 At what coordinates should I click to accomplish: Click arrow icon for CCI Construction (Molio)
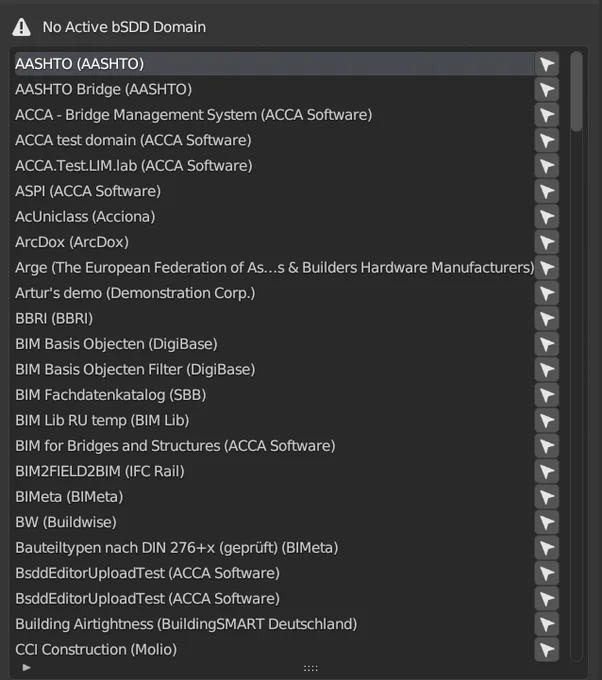(546, 649)
